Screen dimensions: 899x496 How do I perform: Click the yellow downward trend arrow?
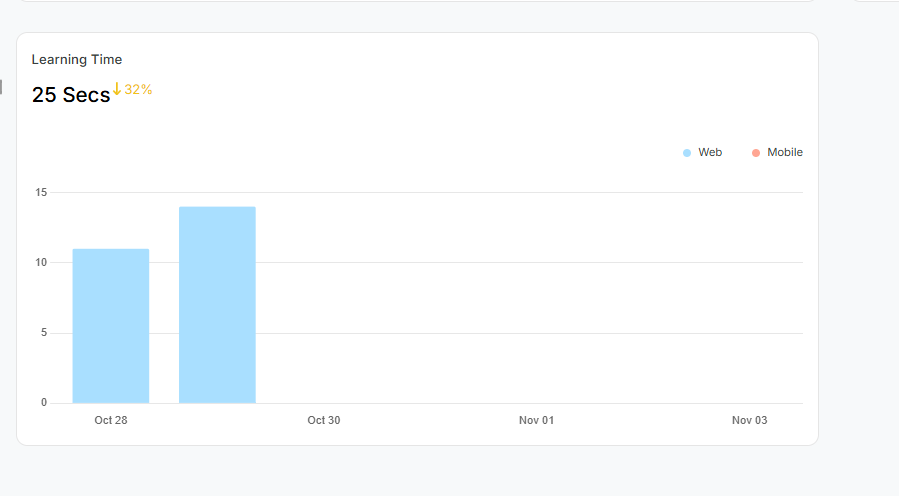(x=116, y=89)
